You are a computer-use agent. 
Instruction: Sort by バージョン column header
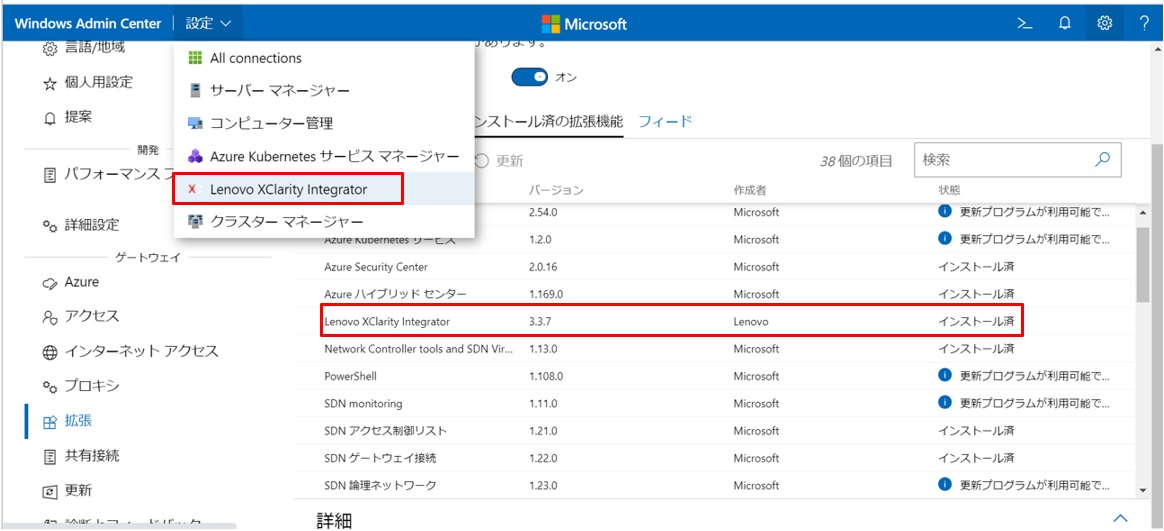click(x=556, y=190)
